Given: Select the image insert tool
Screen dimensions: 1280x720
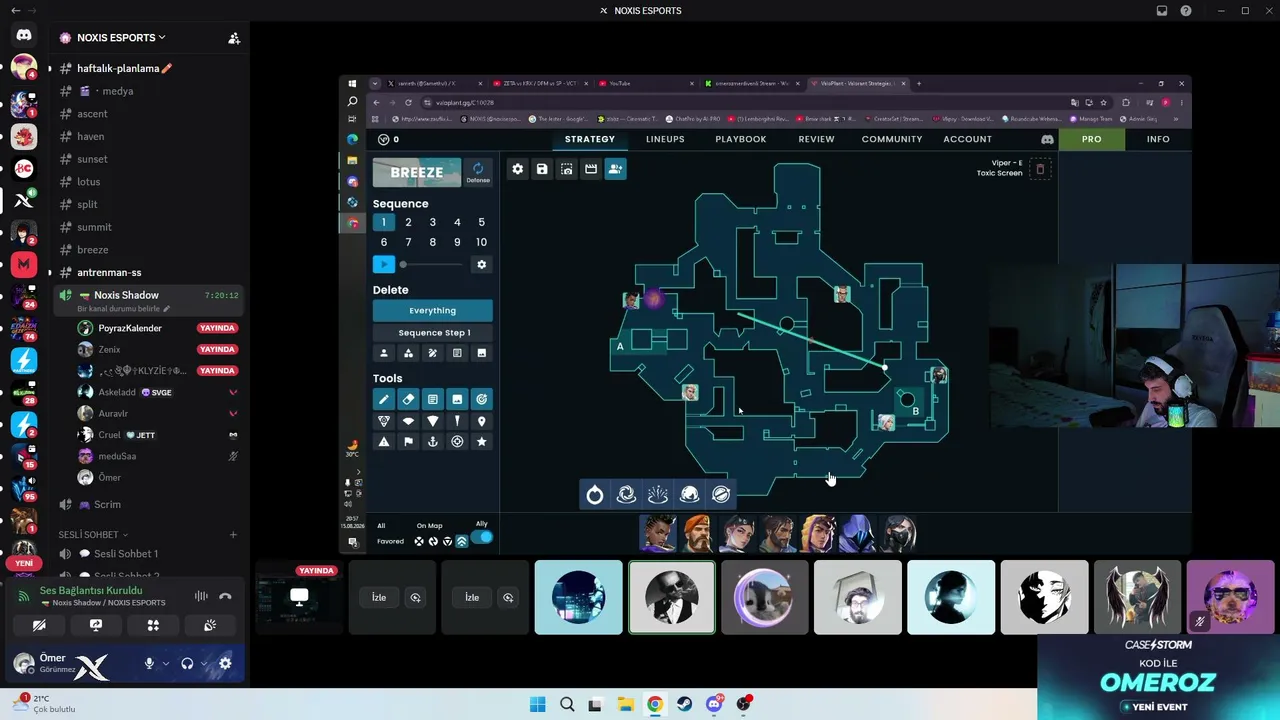Looking at the screenshot, I should point(457,399).
